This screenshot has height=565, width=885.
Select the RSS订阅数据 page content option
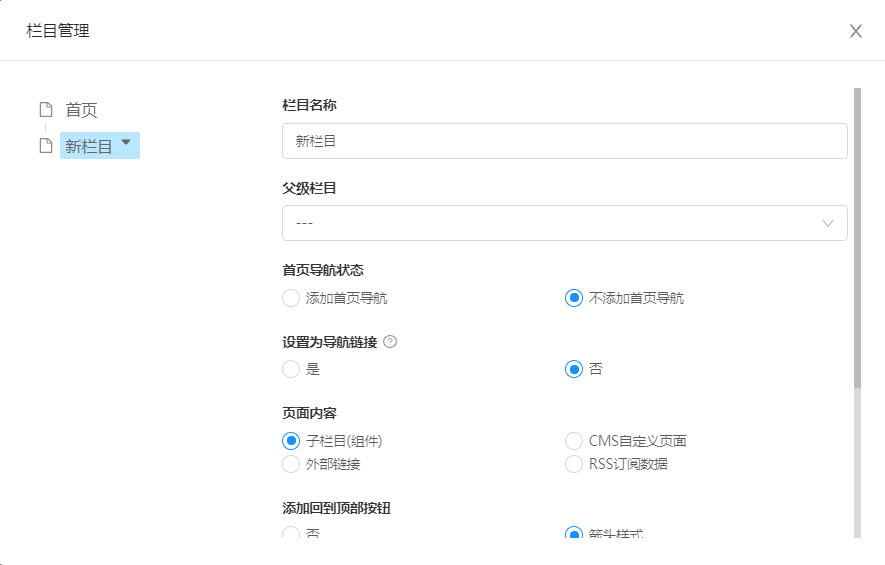pyautogui.click(x=574, y=464)
